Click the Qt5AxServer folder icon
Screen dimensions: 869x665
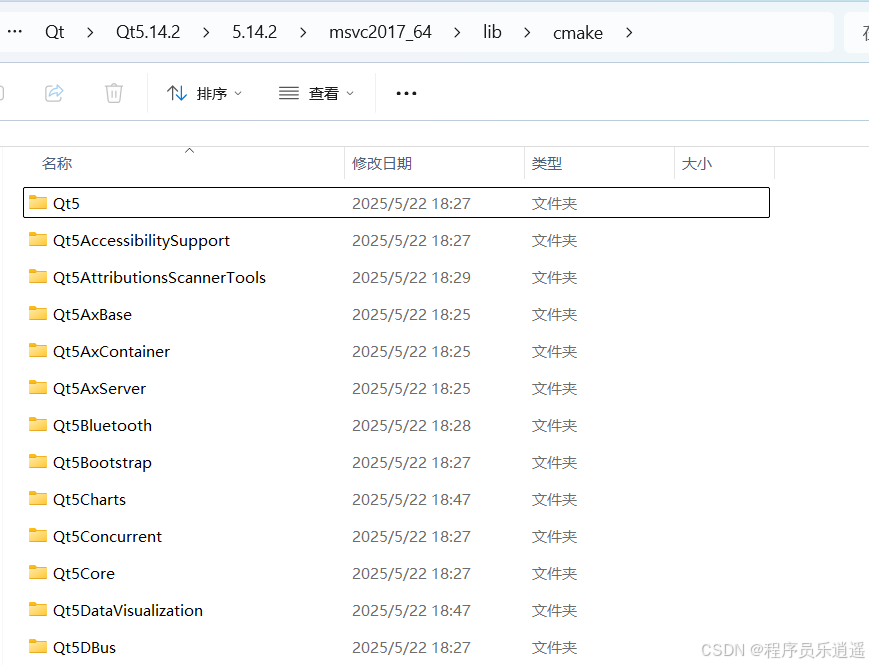click(38, 387)
